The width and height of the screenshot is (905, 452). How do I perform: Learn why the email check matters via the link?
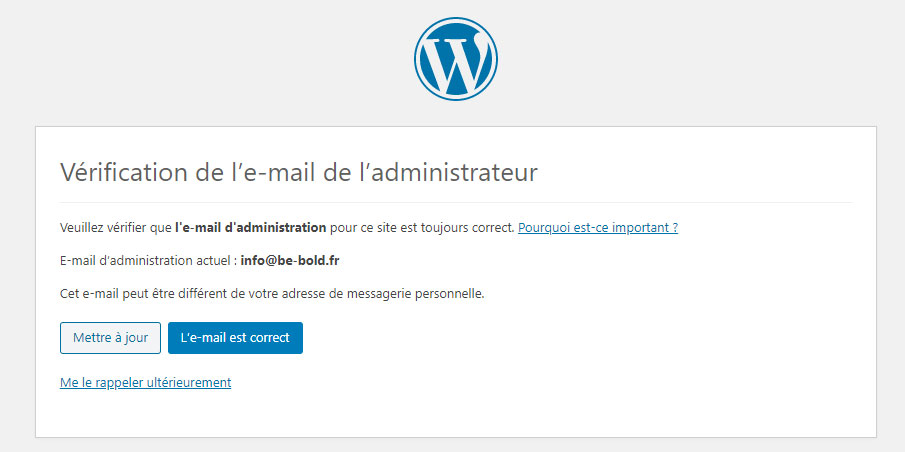[x=598, y=227]
